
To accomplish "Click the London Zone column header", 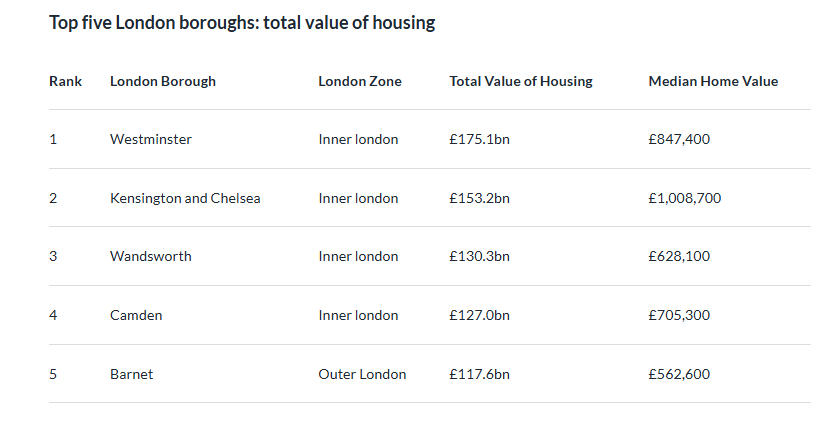I will (x=359, y=81).
